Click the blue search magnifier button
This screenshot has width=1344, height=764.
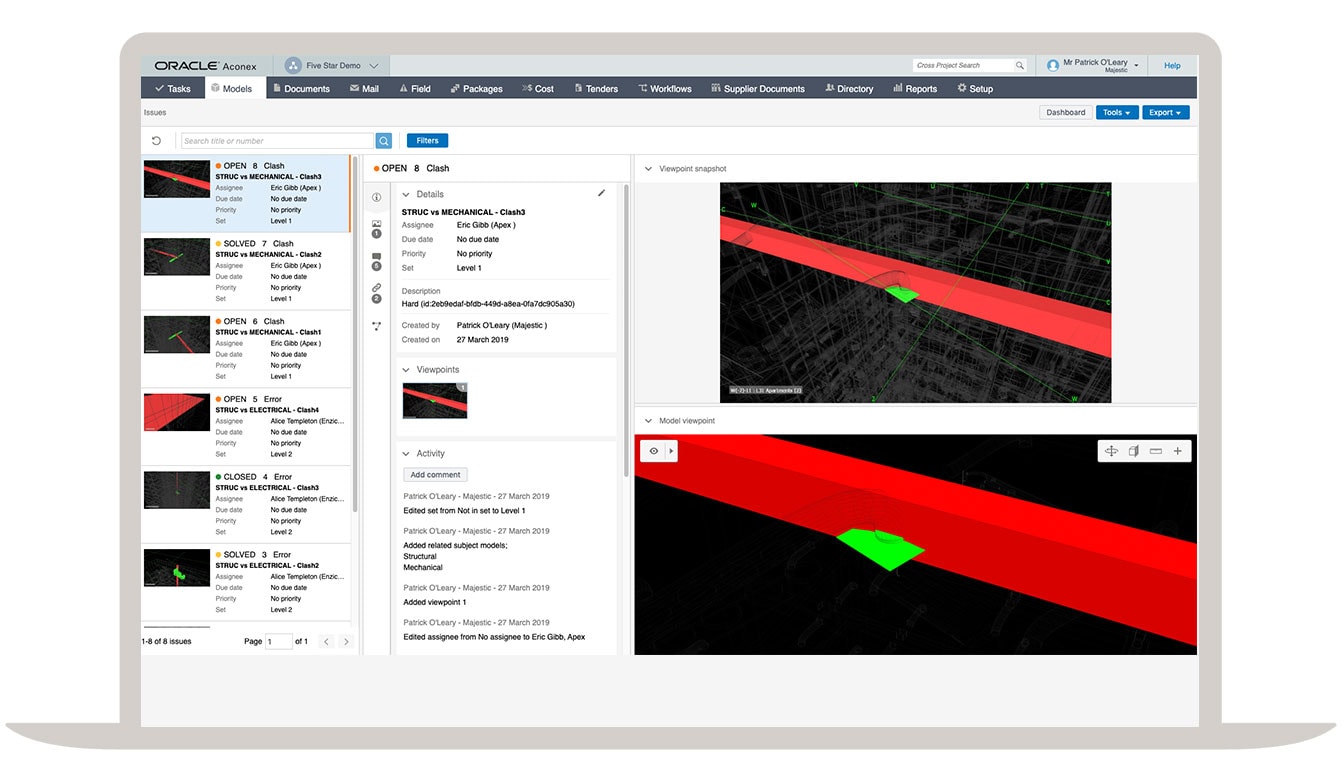click(383, 141)
